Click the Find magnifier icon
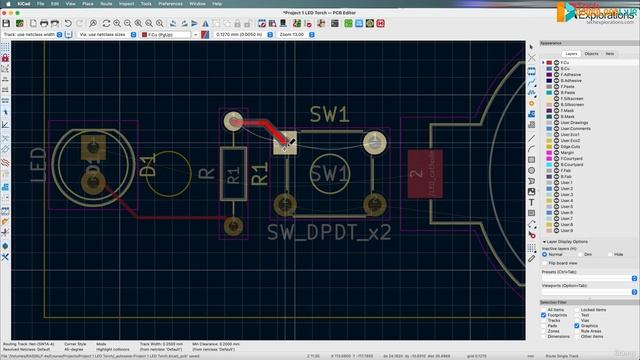This screenshot has width=640, height=360. coord(93,24)
